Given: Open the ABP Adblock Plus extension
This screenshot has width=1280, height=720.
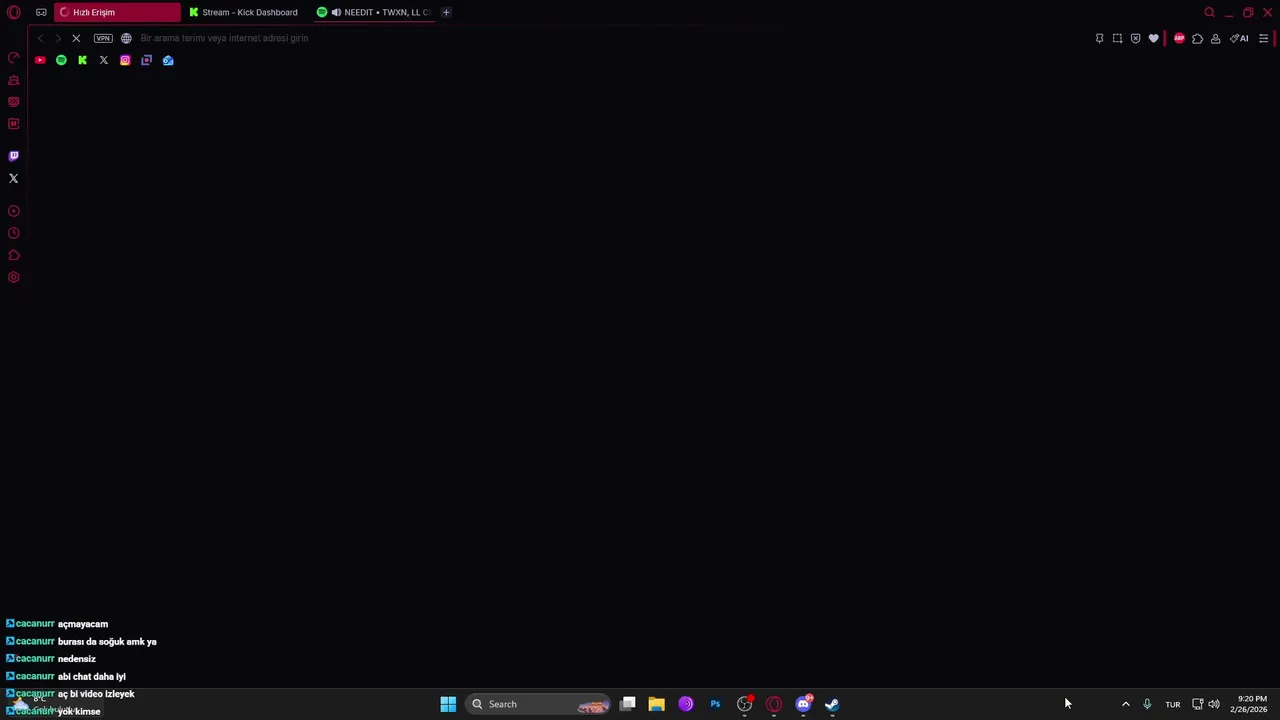Looking at the screenshot, I should pyautogui.click(x=1179, y=38).
